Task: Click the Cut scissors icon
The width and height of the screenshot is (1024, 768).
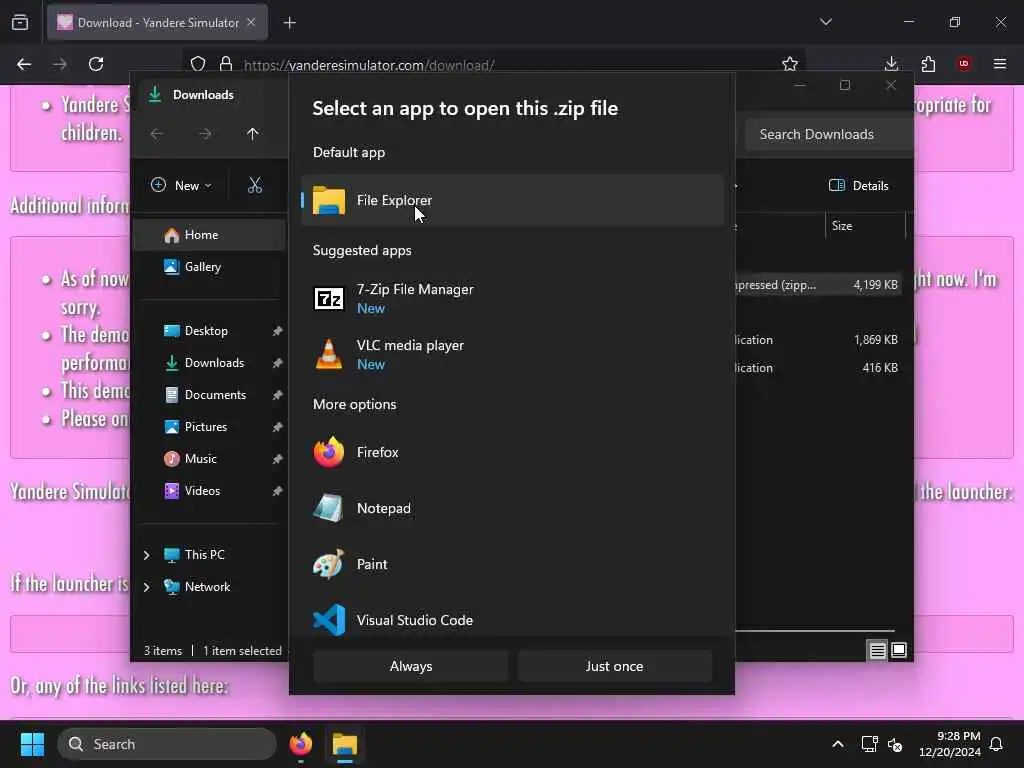Action: coord(255,185)
